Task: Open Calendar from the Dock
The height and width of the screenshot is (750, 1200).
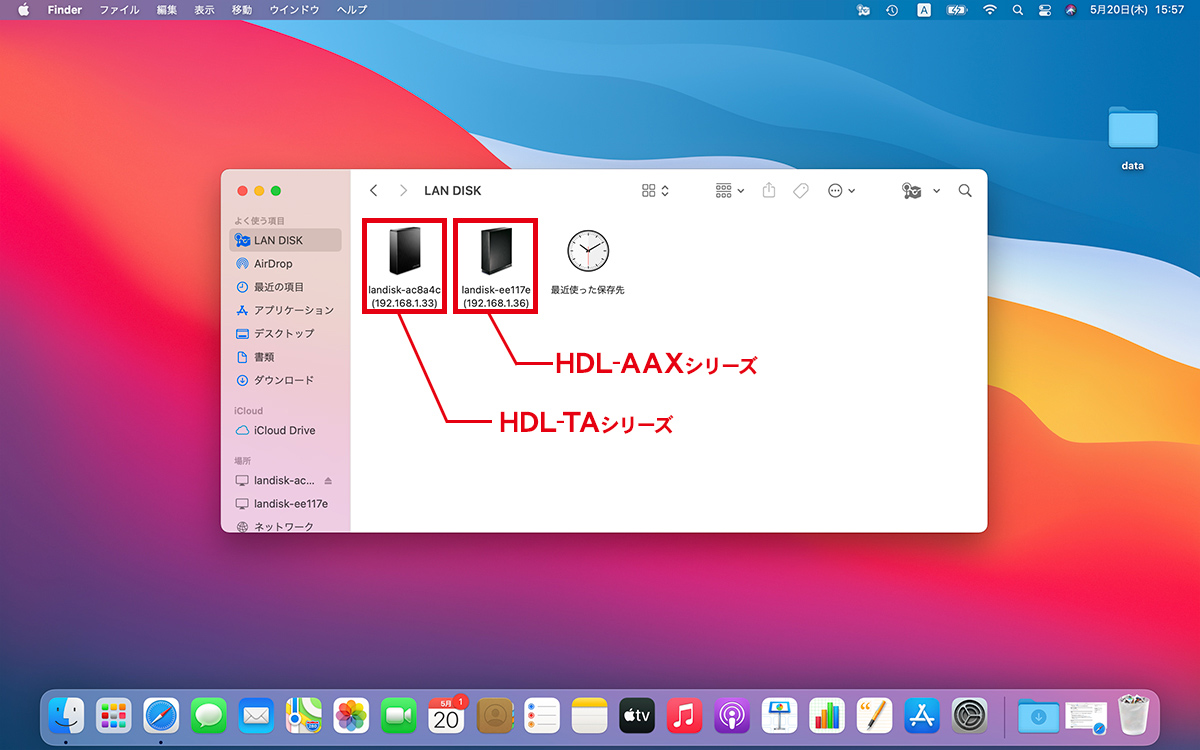Action: tap(447, 716)
